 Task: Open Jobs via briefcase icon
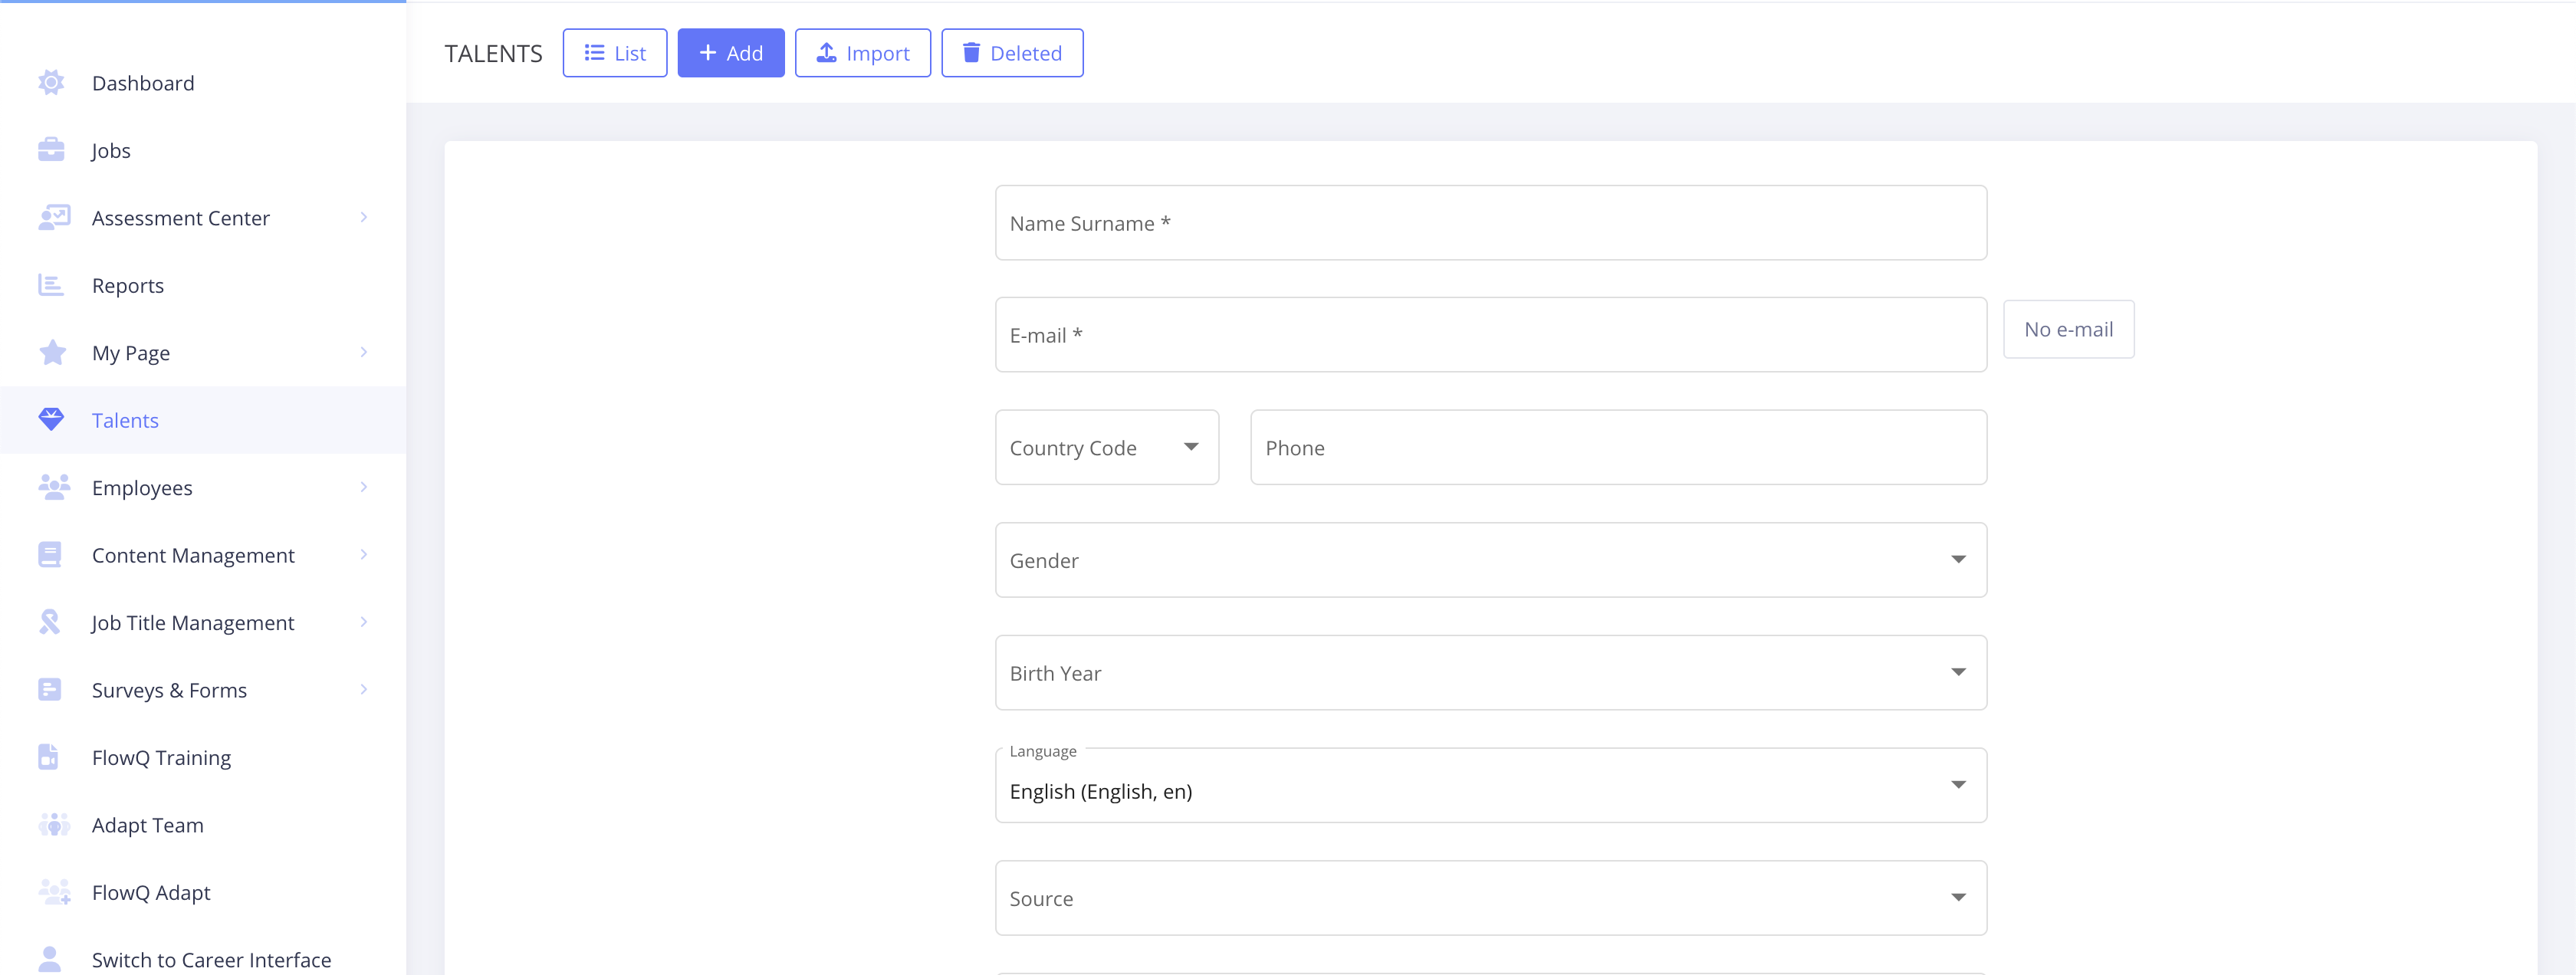(x=51, y=150)
